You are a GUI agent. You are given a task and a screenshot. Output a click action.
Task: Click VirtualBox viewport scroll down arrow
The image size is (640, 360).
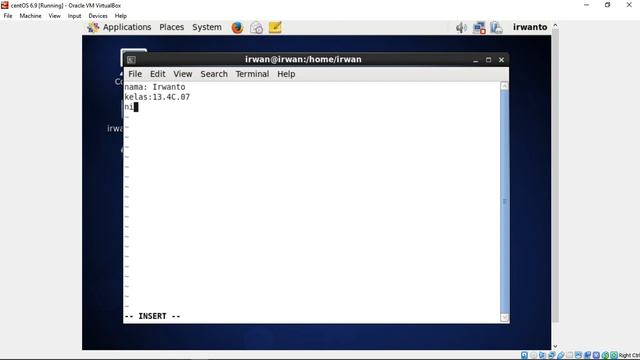pos(555,346)
